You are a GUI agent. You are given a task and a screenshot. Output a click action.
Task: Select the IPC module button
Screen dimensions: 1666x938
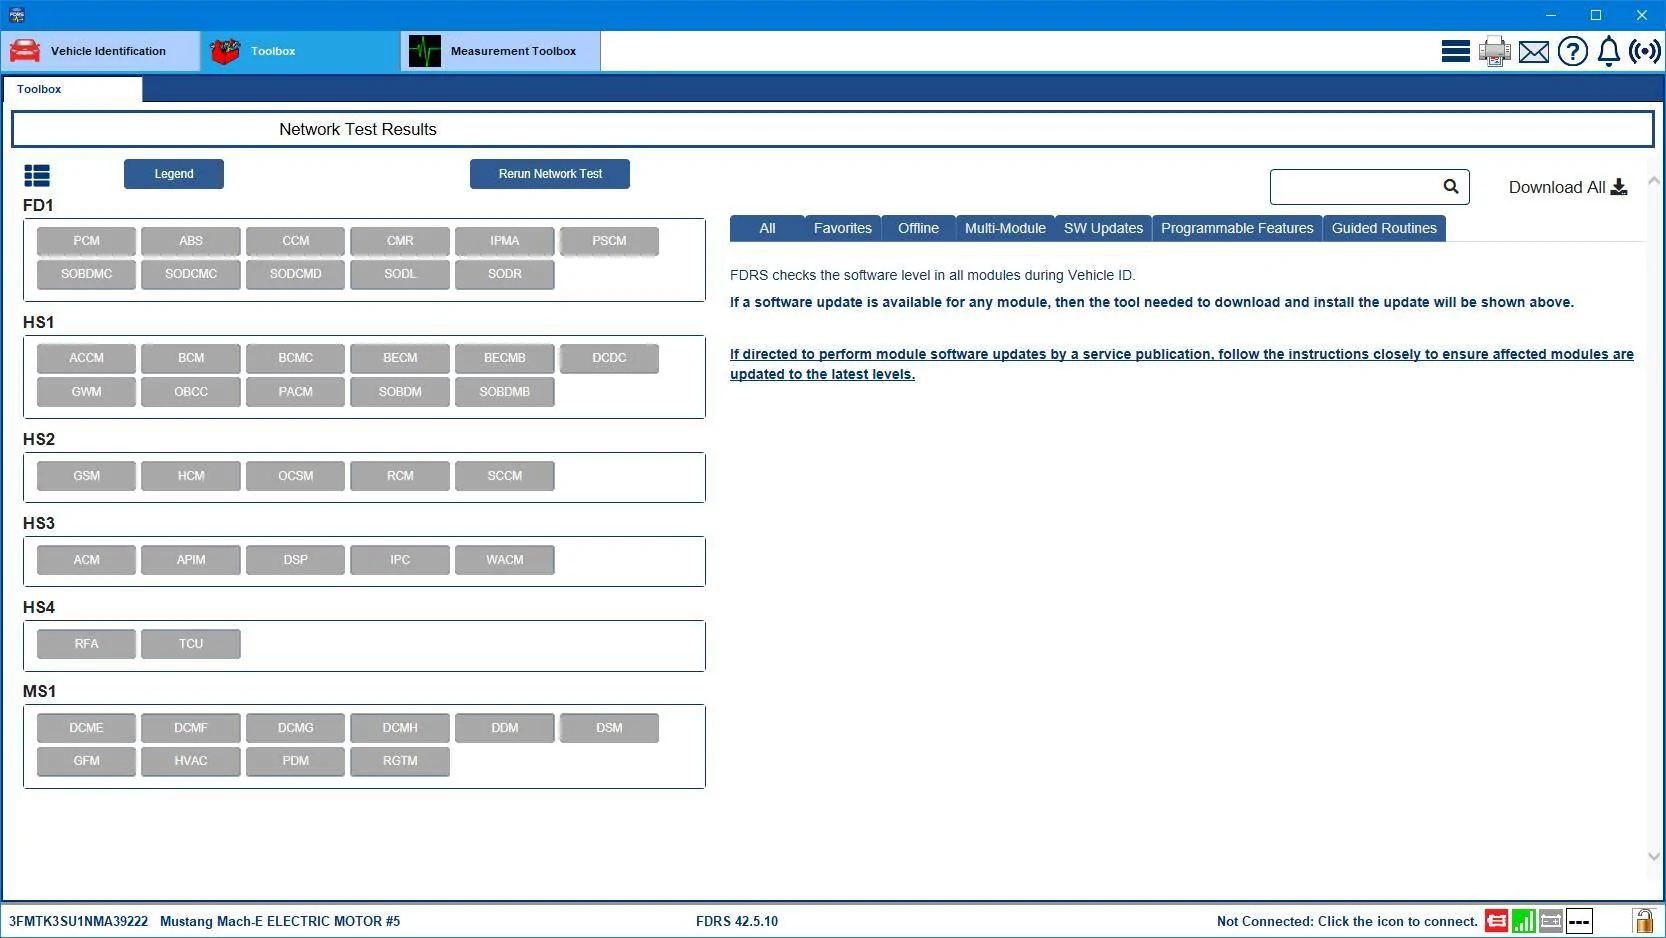click(400, 560)
